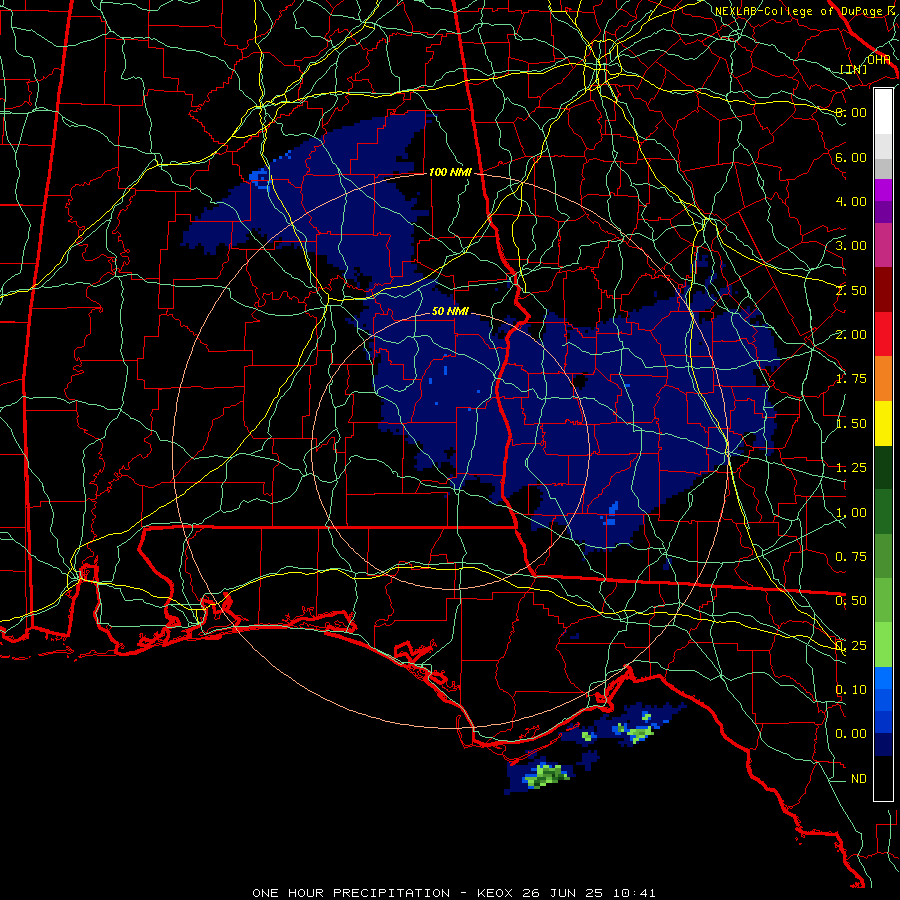Select the bright magenta legend swatch
Image resolution: width=900 pixels, height=900 pixels.
click(x=883, y=190)
